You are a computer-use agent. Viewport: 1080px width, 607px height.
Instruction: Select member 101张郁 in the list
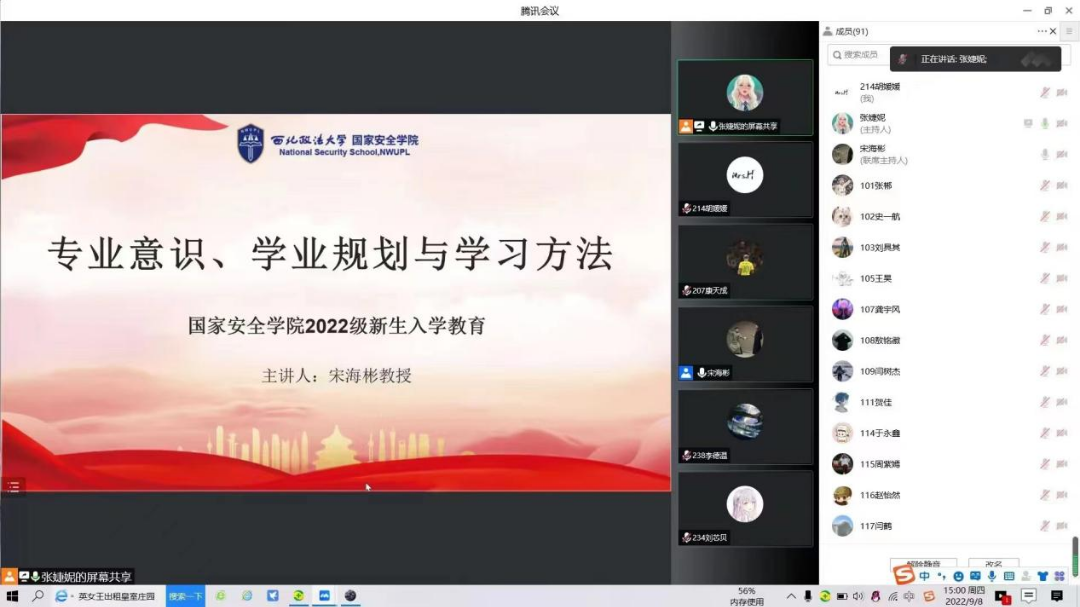(x=875, y=185)
